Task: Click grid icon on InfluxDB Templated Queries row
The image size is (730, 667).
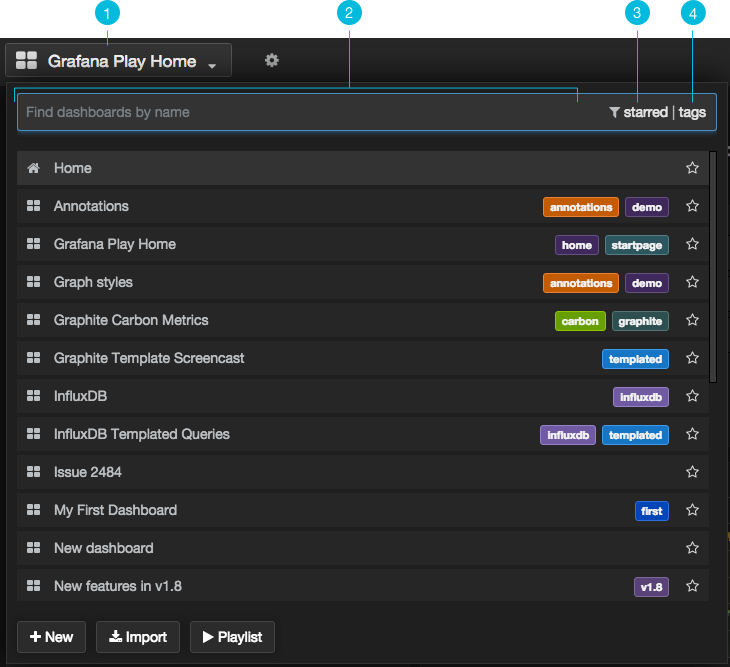Action: click(x=33, y=434)
